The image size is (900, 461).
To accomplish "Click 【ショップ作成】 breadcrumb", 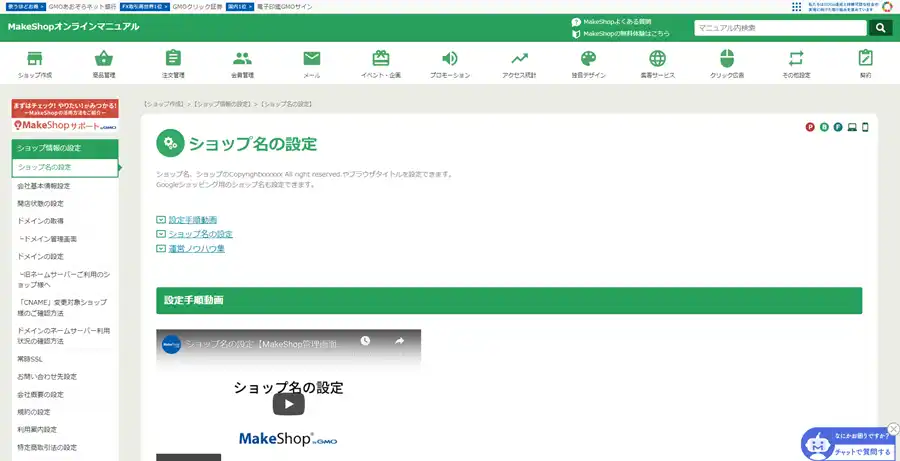I will 165,104.
